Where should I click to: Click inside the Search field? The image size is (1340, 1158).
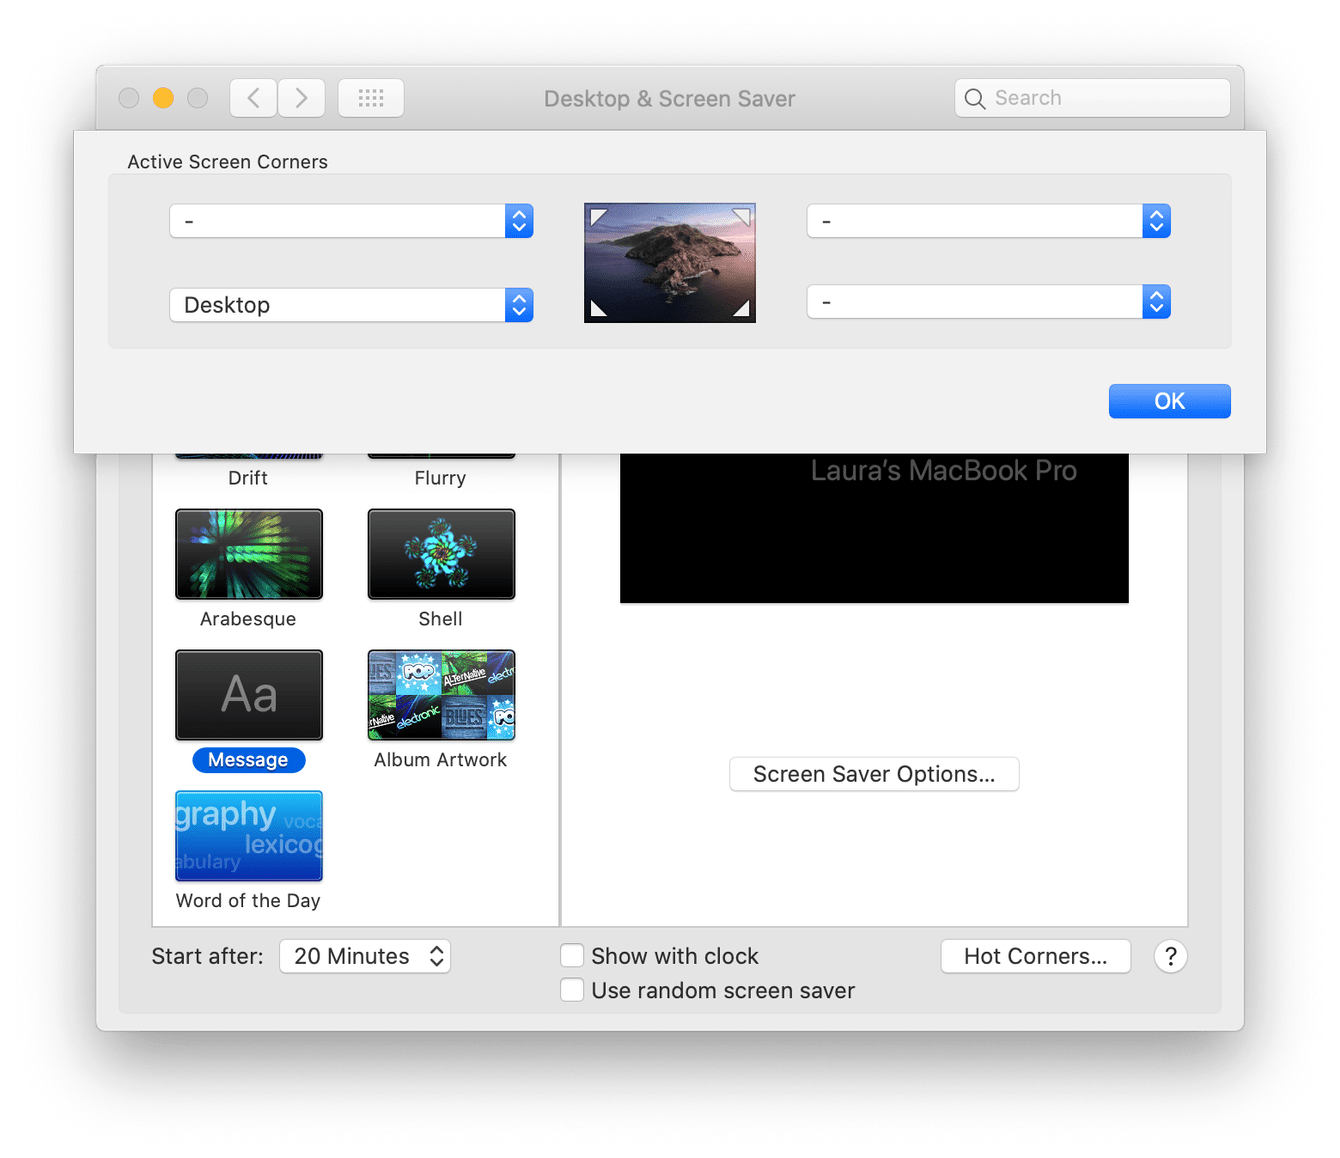pos(1092,98)
